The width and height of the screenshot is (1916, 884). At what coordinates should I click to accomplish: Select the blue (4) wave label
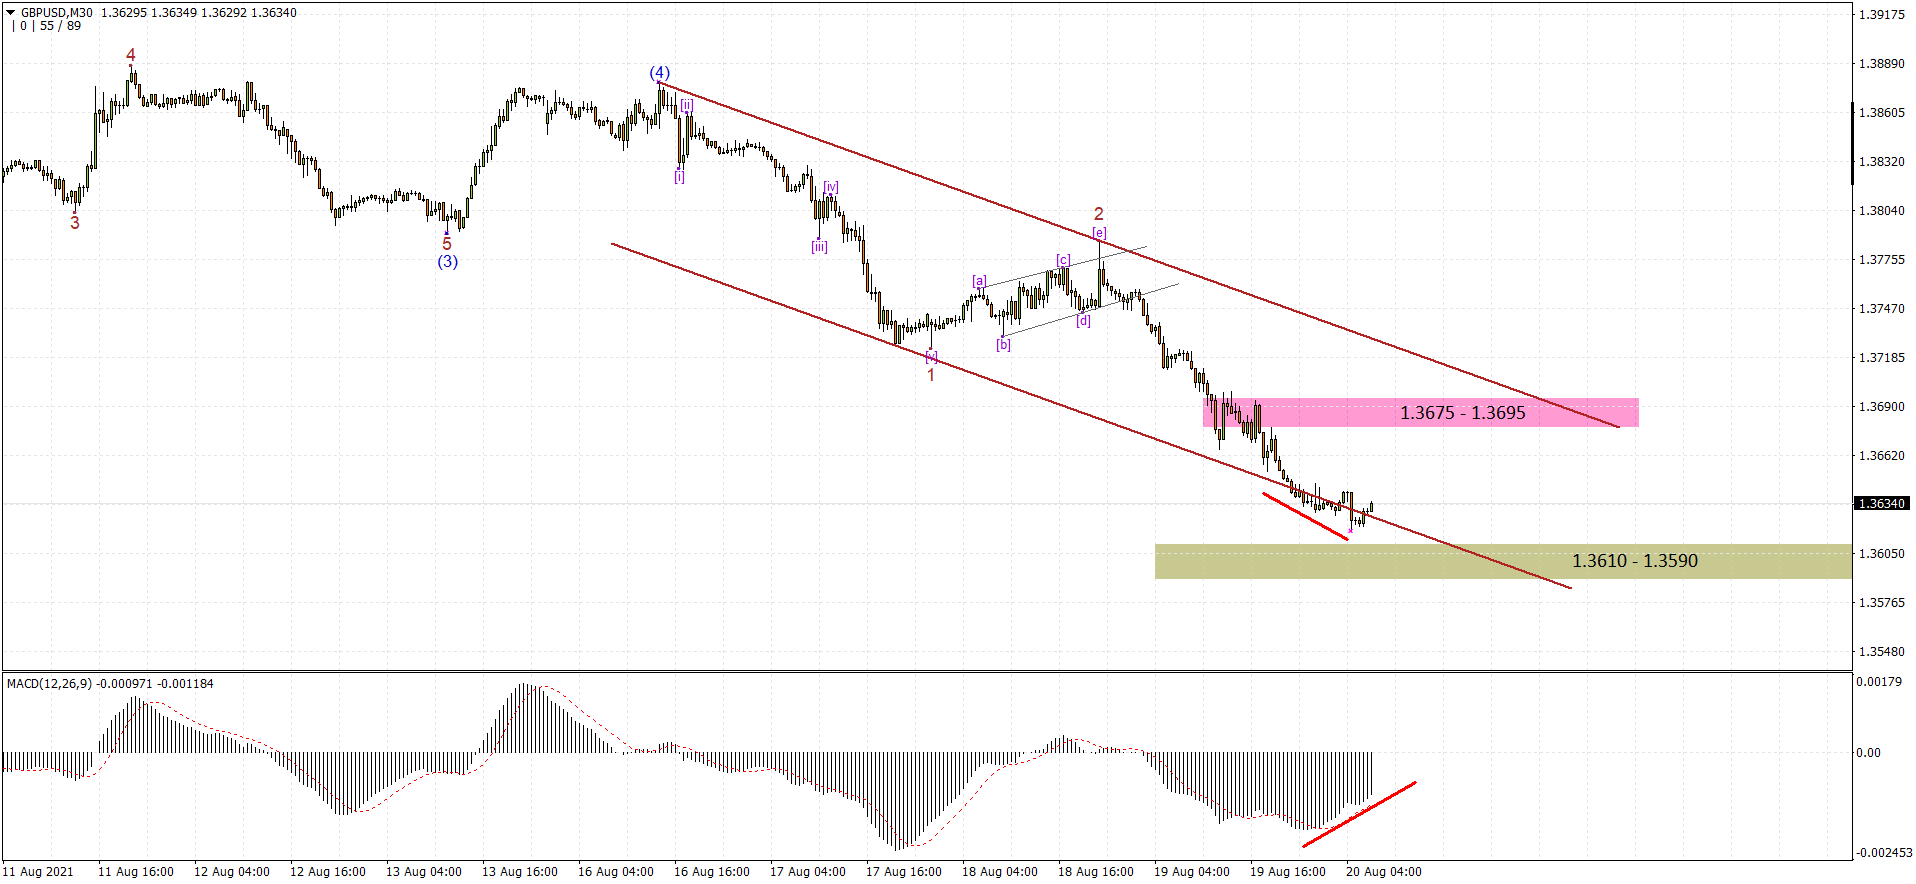(660, 73)
